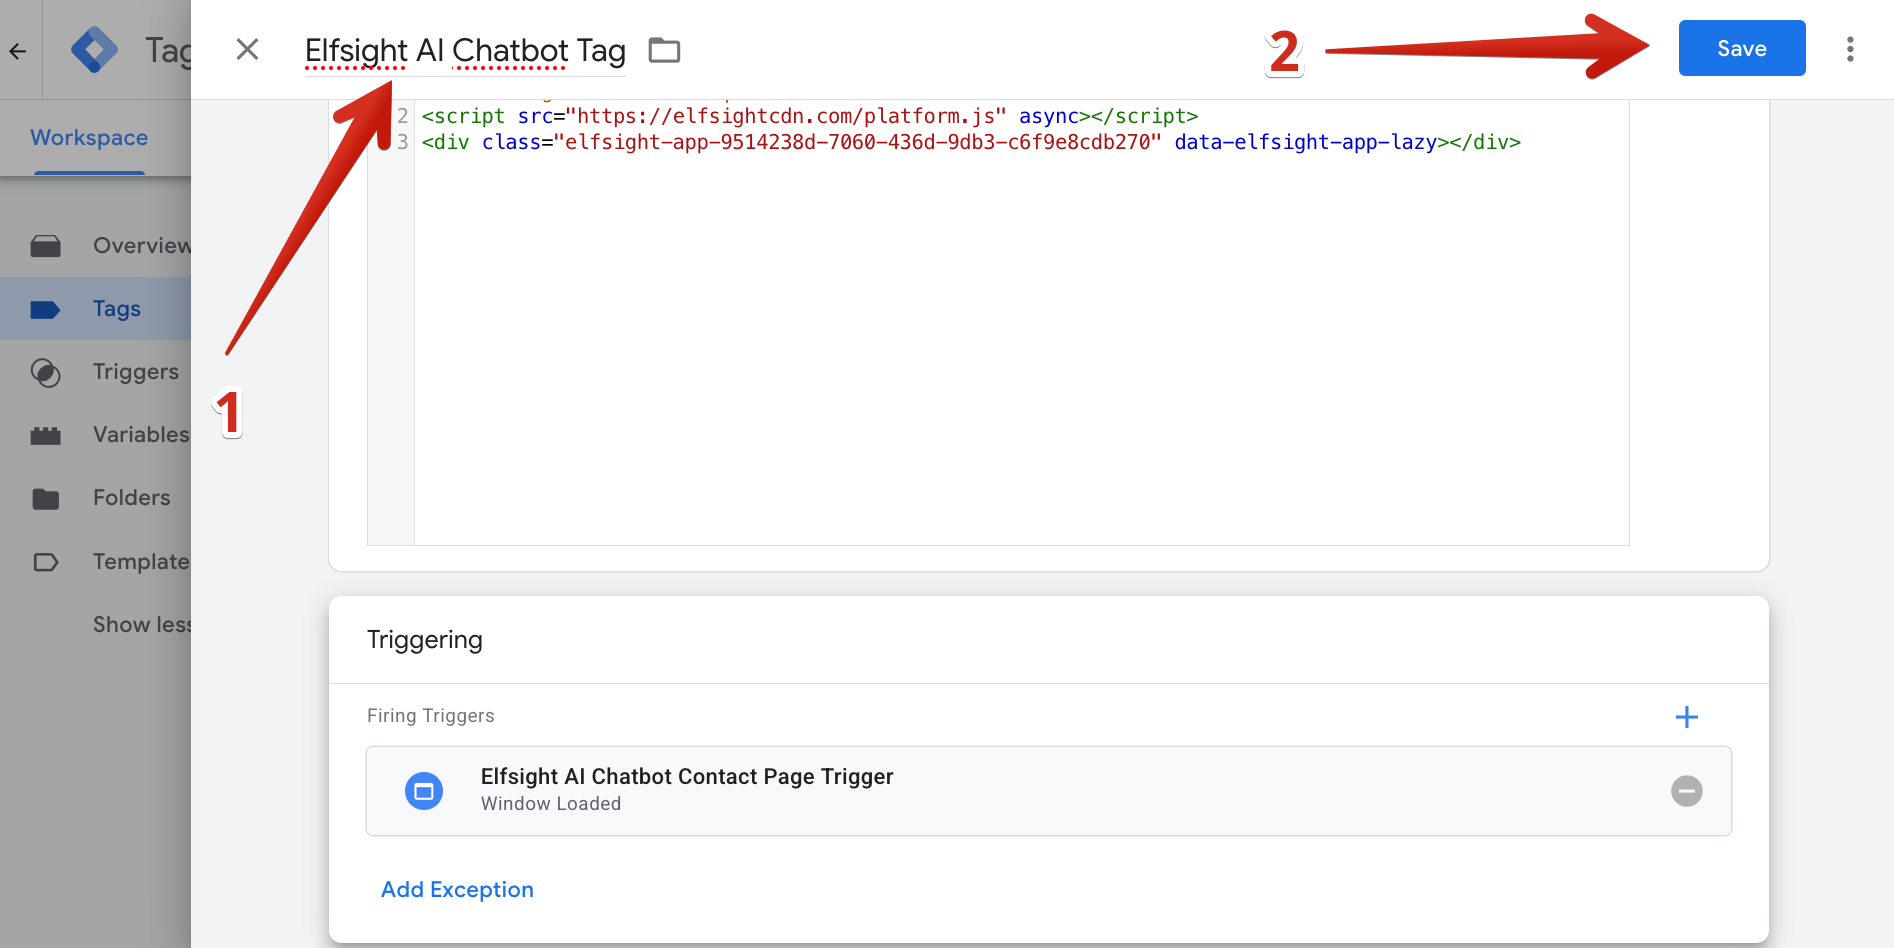Click the Window Loaded trigger type text
The width and height of the screenshot is (1894, 948).
[551, 804]
